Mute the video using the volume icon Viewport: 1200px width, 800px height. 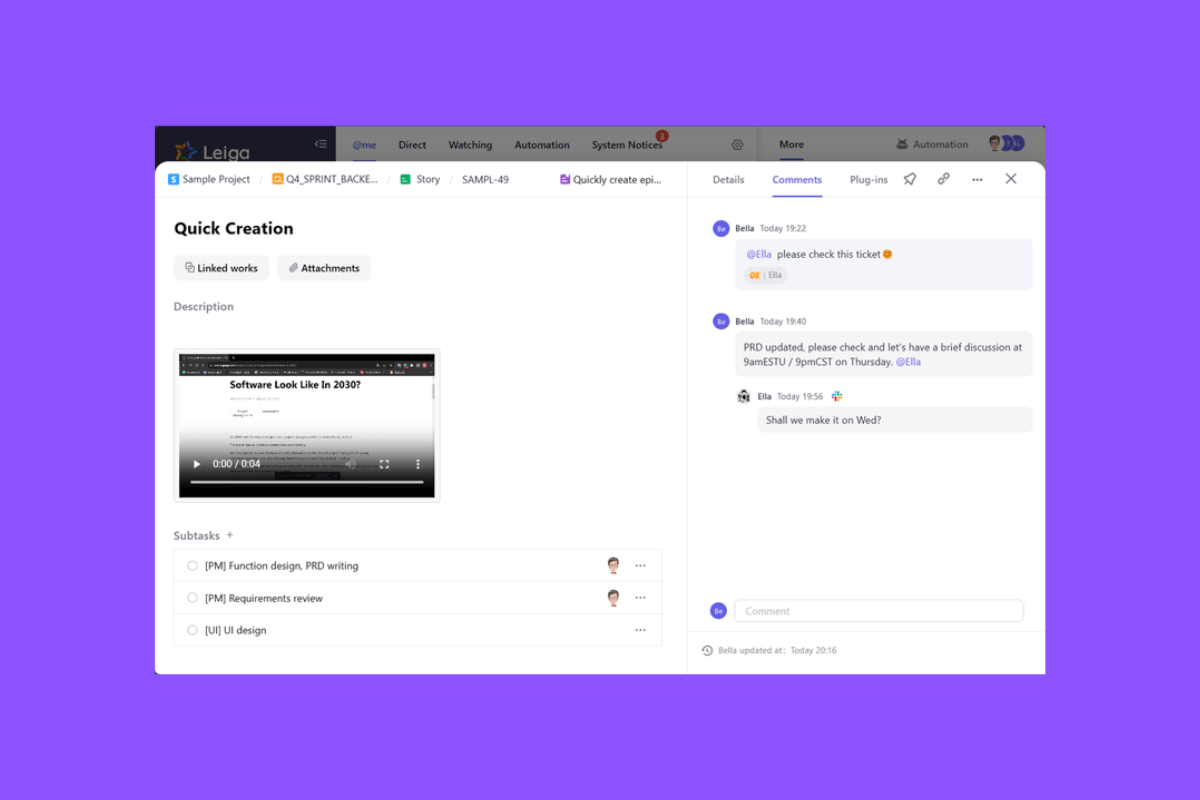[350, 464]
